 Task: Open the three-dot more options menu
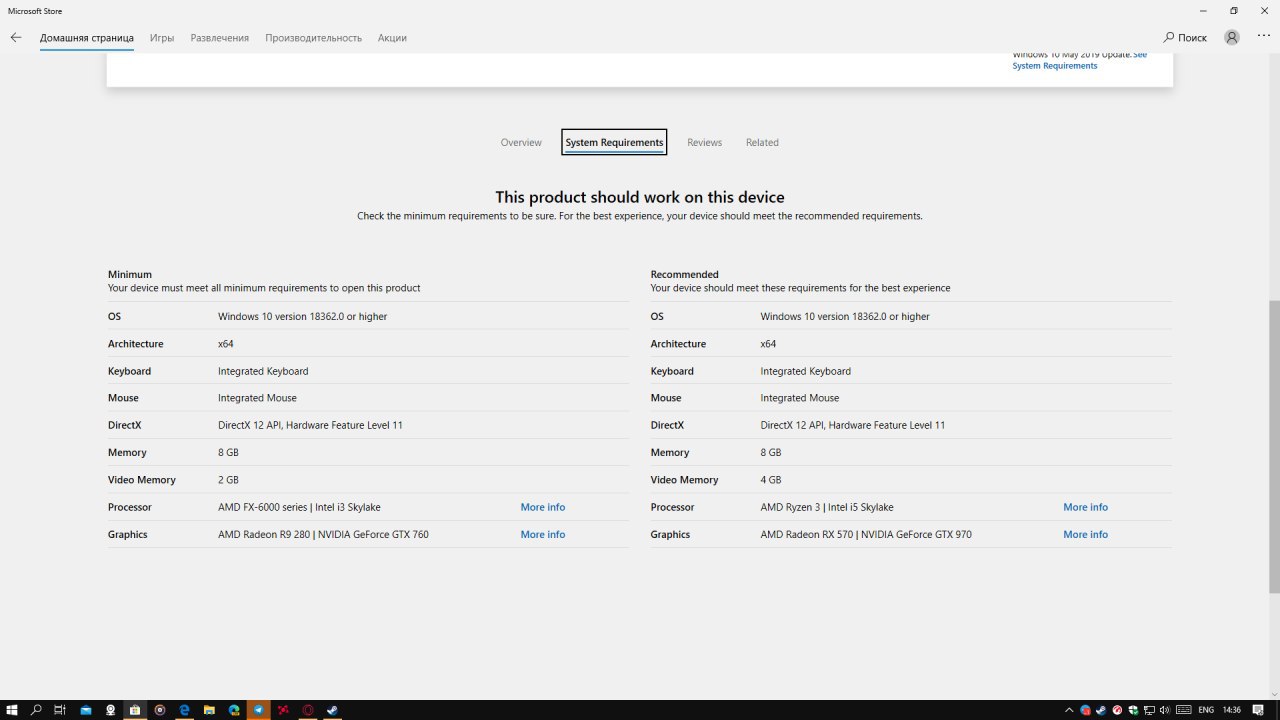pyautogui.click(x=1264, y=36)
